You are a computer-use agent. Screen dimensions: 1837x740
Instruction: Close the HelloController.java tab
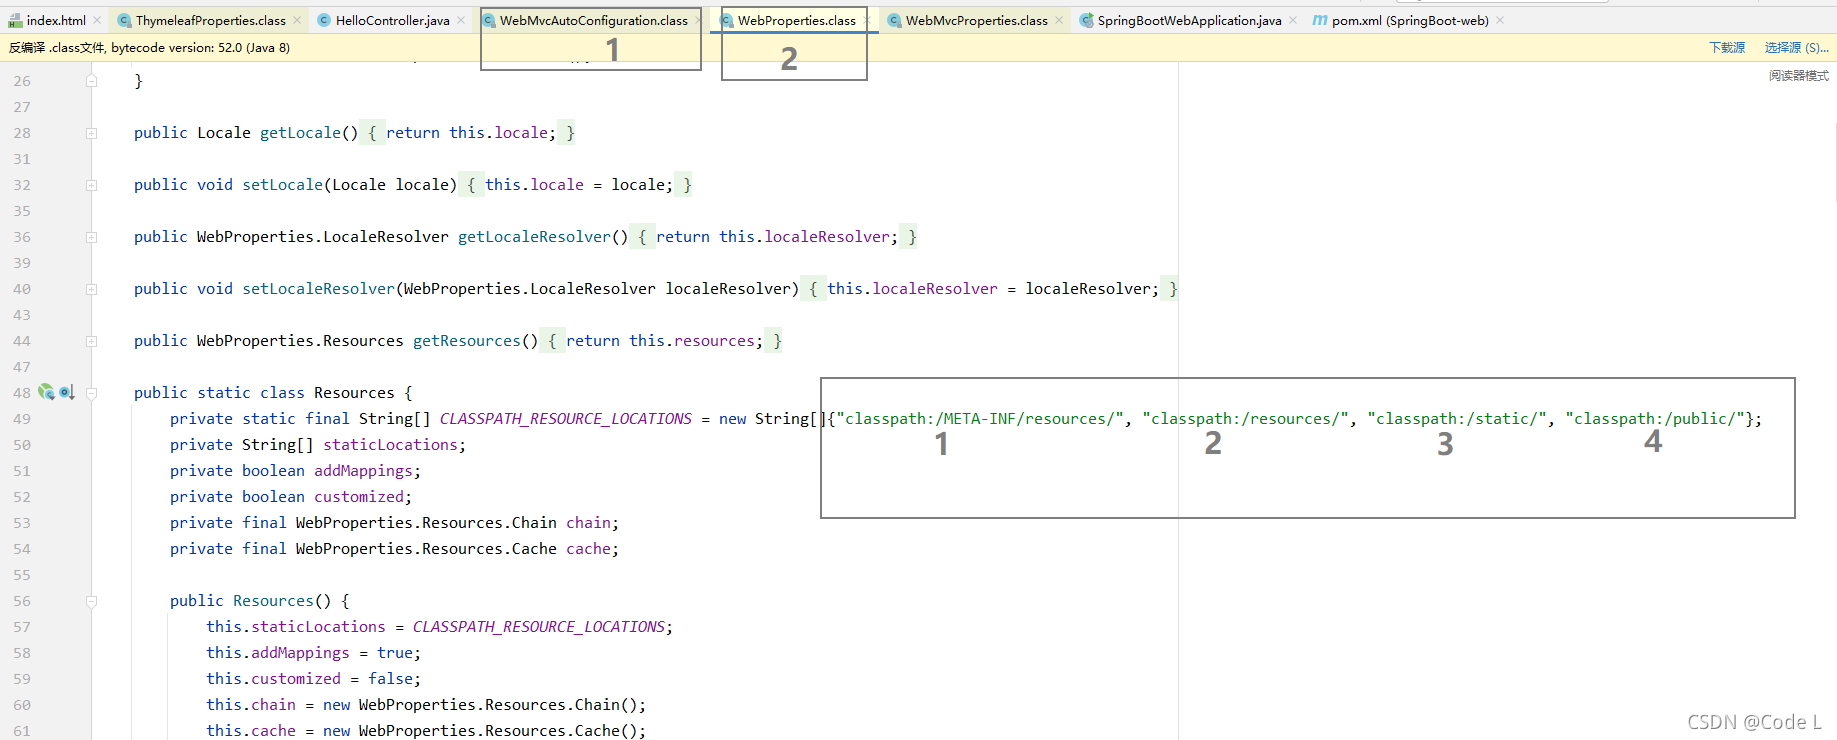coord(461,20)
